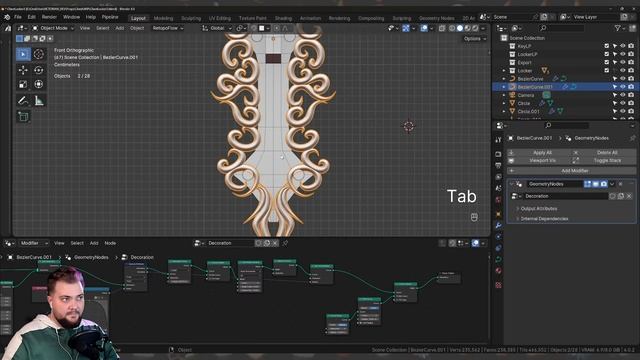Pin the Decoration node tree in node editor
Image resolution: width=640 pixels, height=360 pixels.
[285, 243]
